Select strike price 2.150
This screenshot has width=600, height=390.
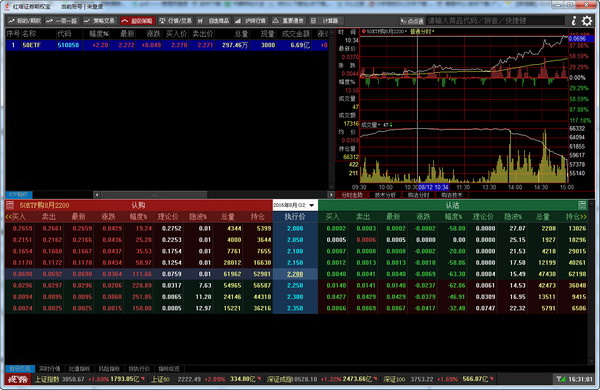(295, 263)
